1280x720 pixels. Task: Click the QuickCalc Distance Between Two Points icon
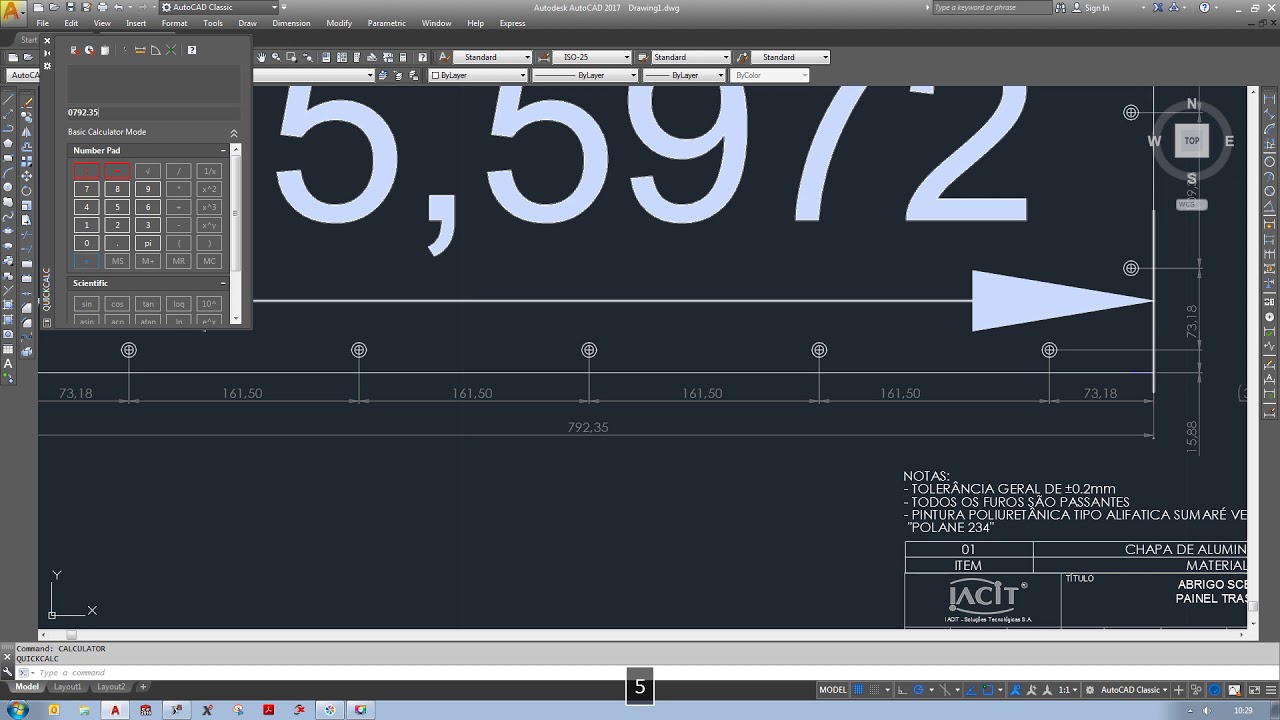tap(140, 50)
